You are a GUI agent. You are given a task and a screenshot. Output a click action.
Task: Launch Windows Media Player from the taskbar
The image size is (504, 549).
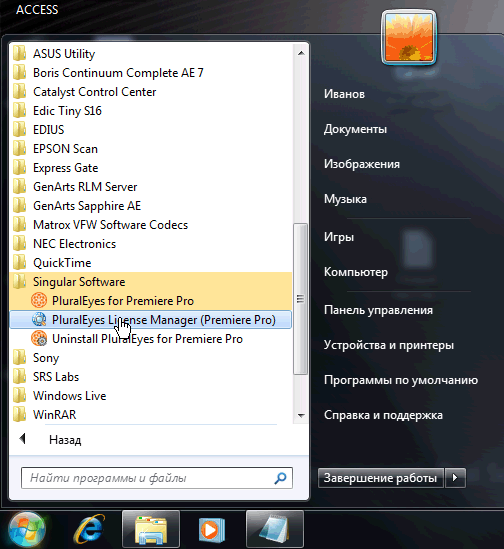click(212, 530)
